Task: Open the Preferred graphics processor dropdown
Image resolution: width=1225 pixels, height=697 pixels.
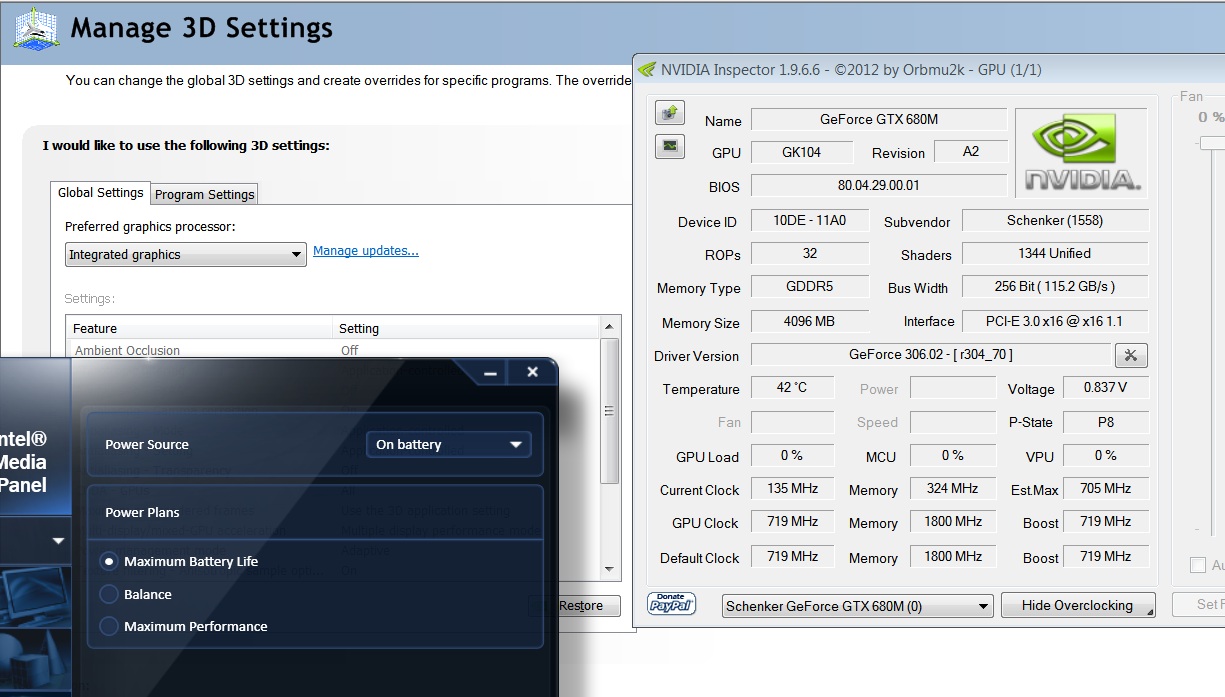Action: pos(185,254)
